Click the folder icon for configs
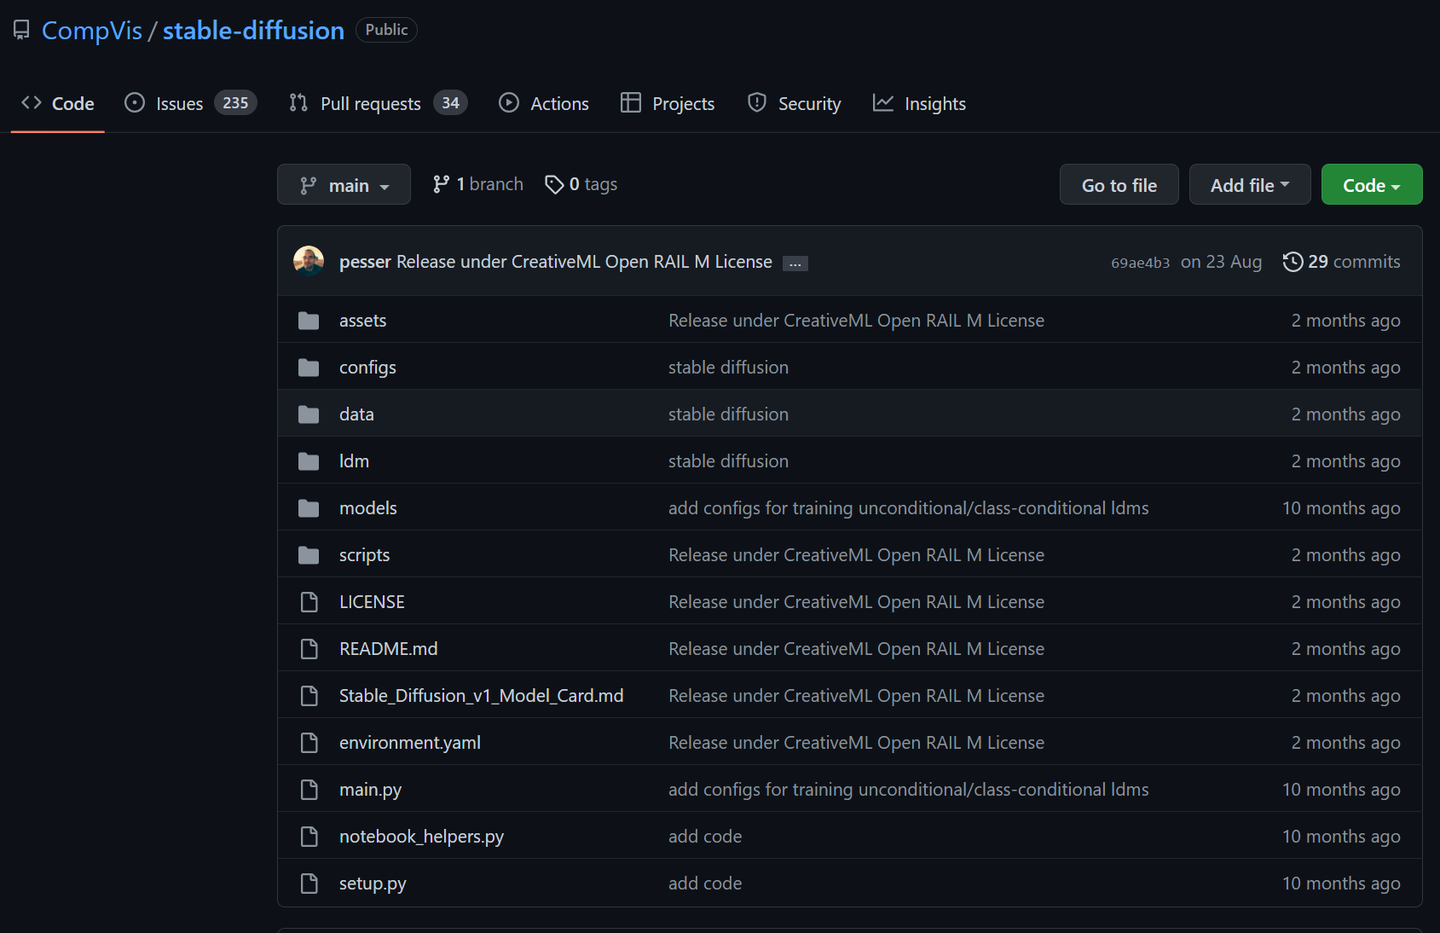The image size is (1440, 933). coord(309,368)
